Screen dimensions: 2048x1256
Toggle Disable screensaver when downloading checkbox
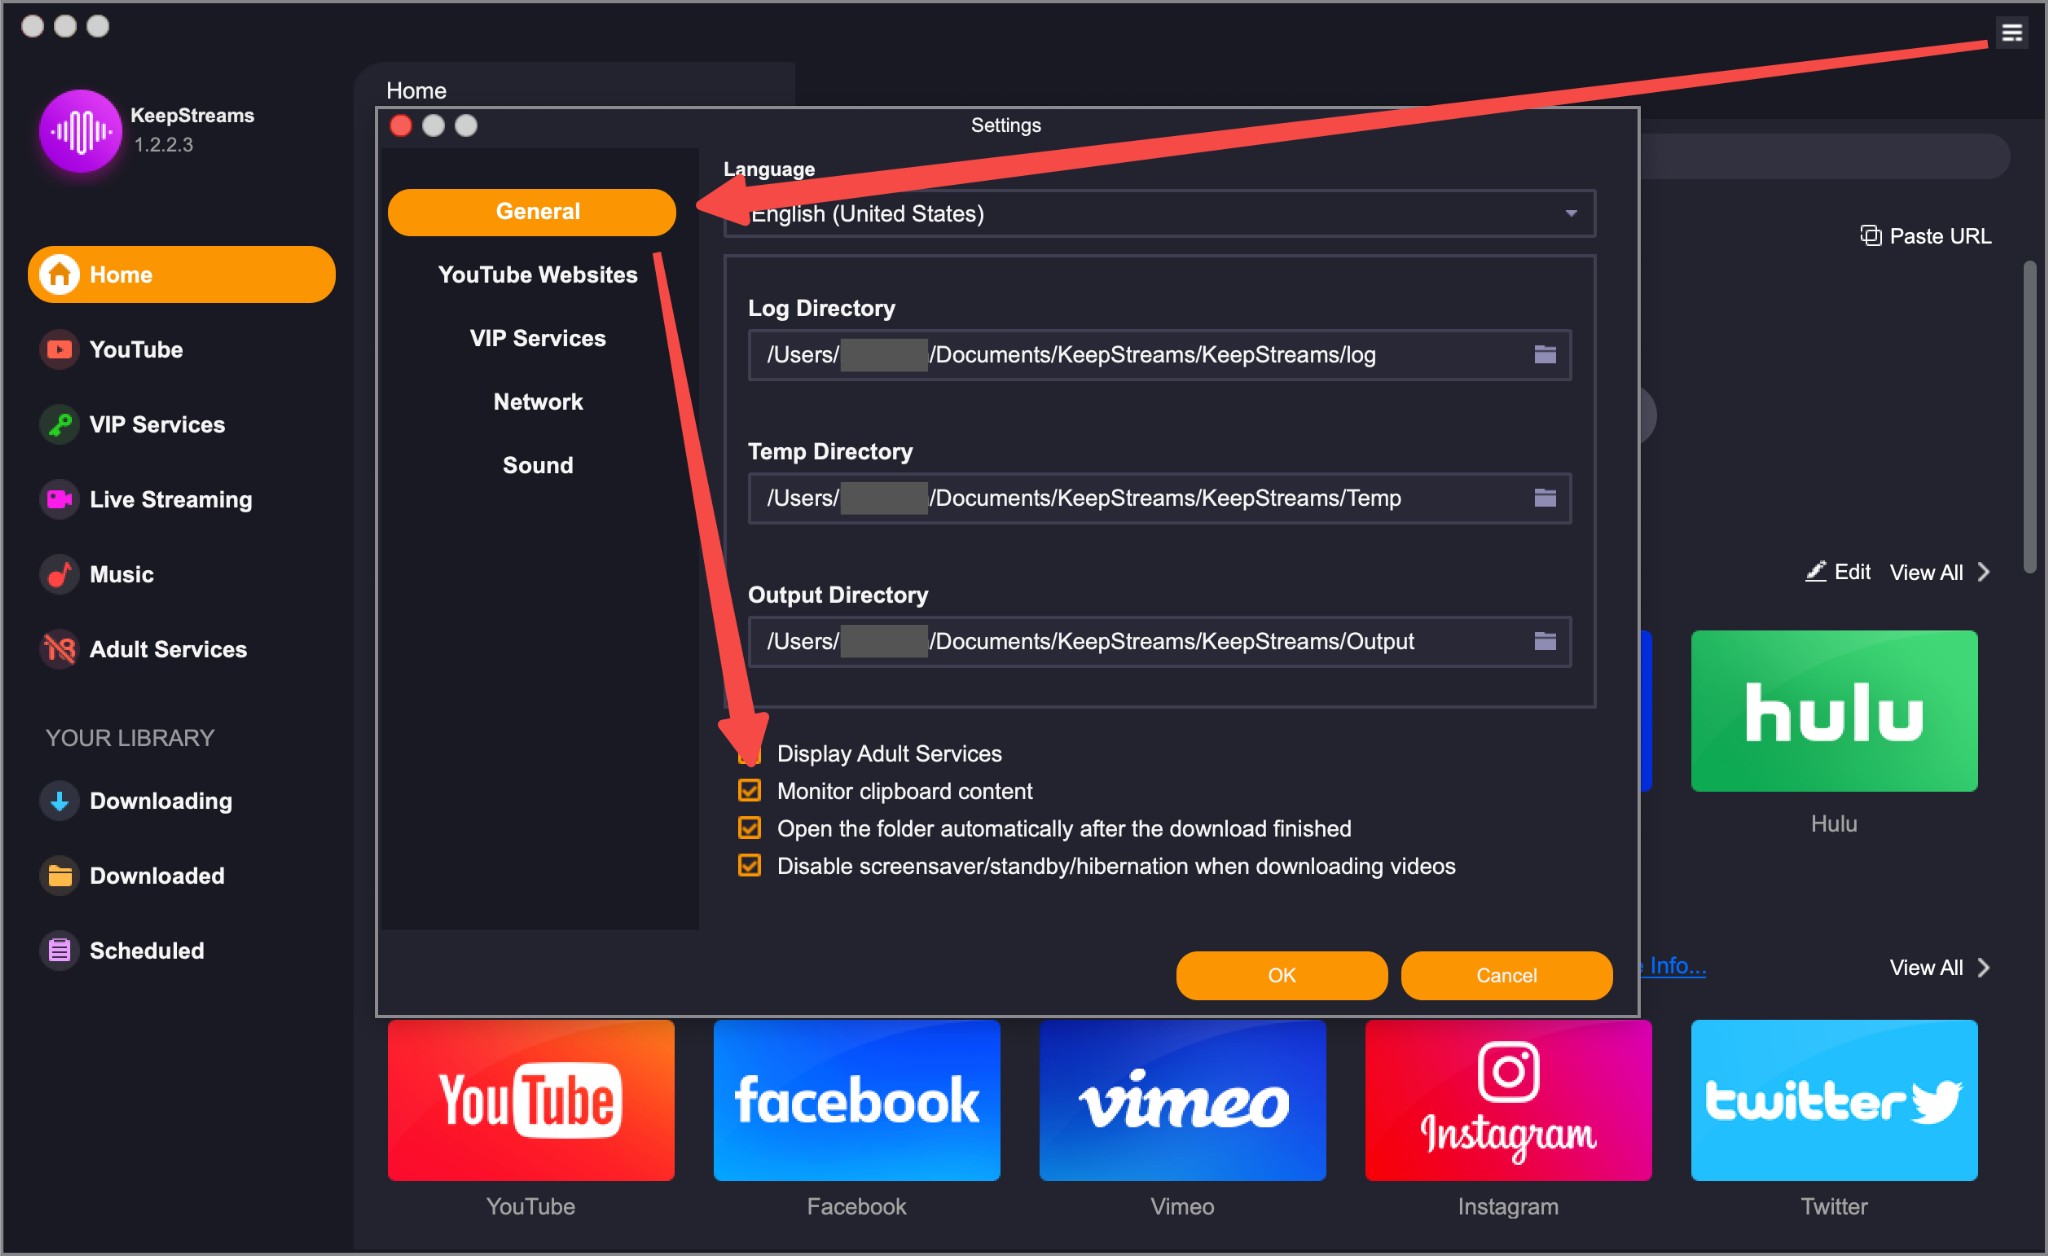click(x=749, y=865)
